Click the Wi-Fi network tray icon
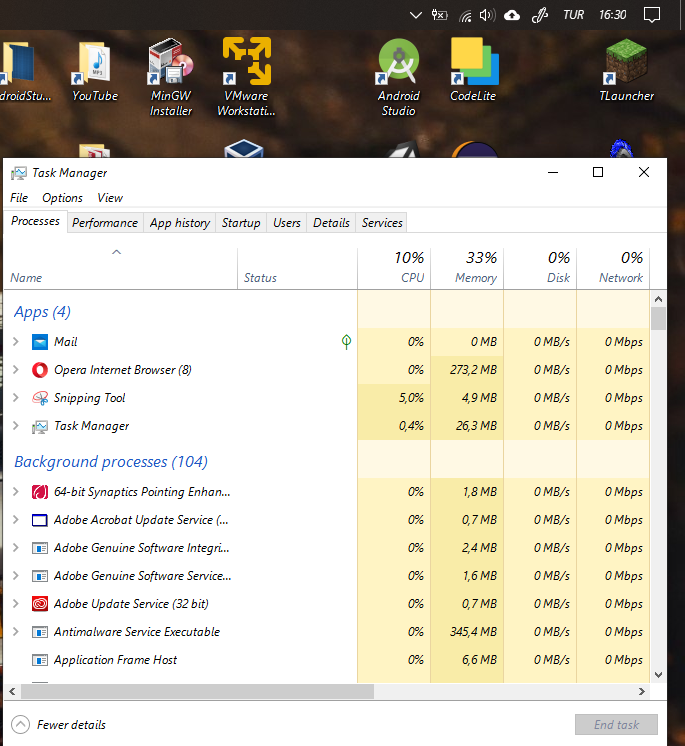This screenshot has width=685, height=746. tap(465, 16)
